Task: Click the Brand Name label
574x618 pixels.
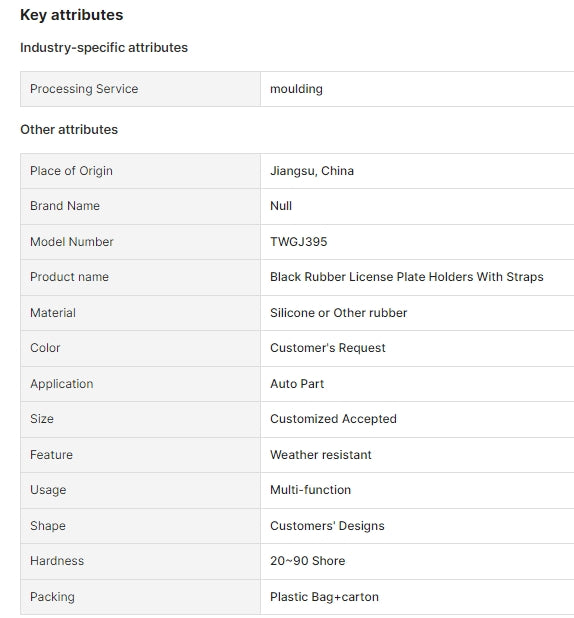Action: pos(65,206)
